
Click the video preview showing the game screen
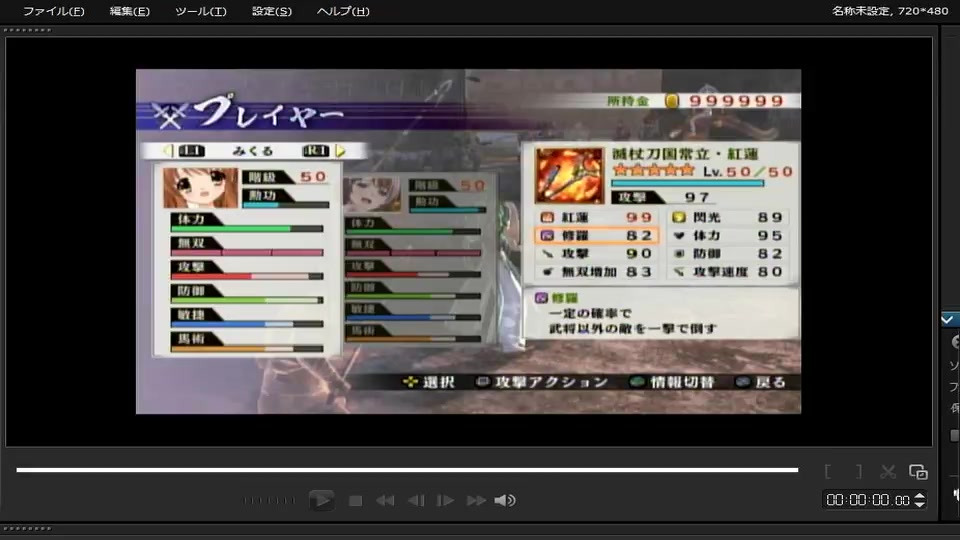coord(468,241)
